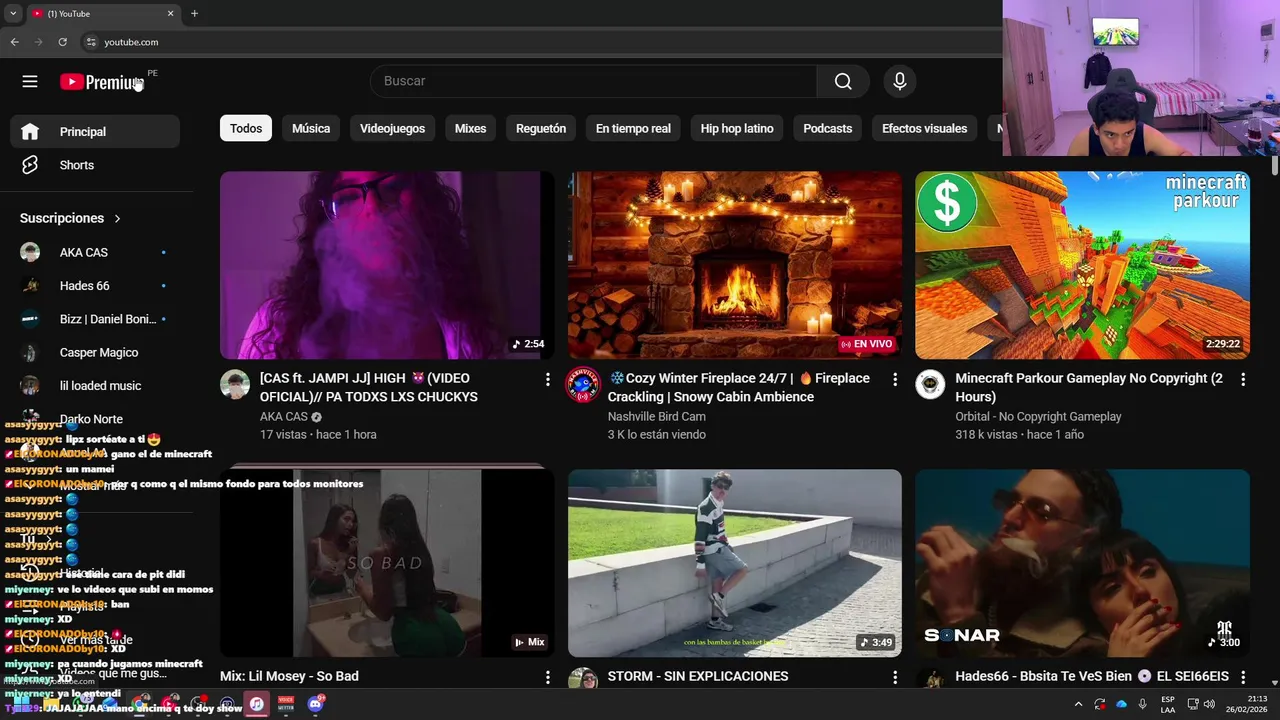This screenshot has width=1280, height=720.
Task: Open options menu for STORM video
Action: click(x=895, y=677)
